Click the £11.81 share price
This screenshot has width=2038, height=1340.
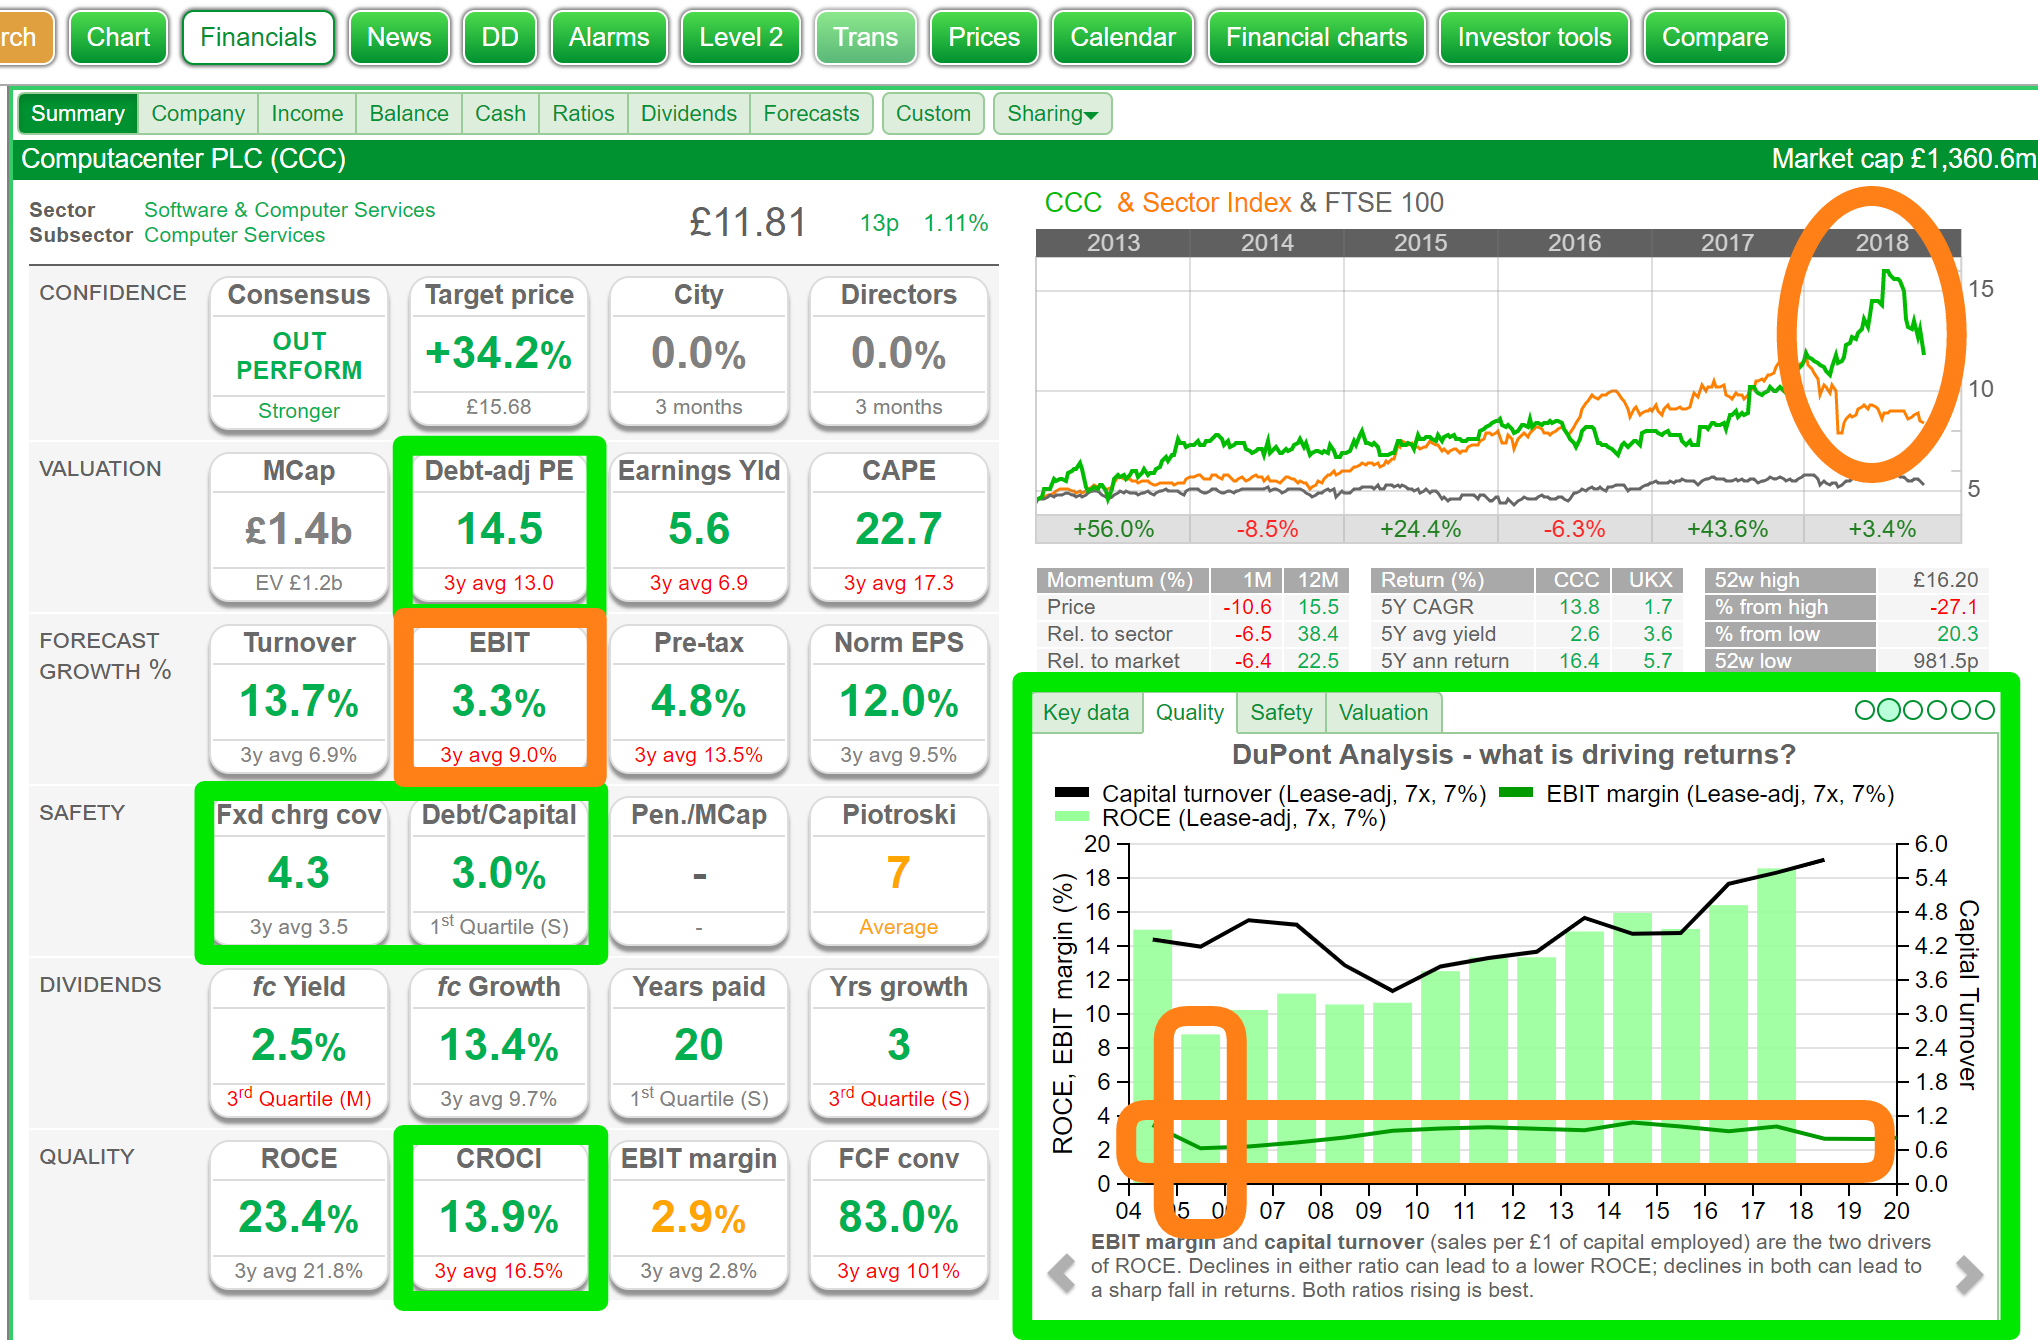click(x=747, y=222)
